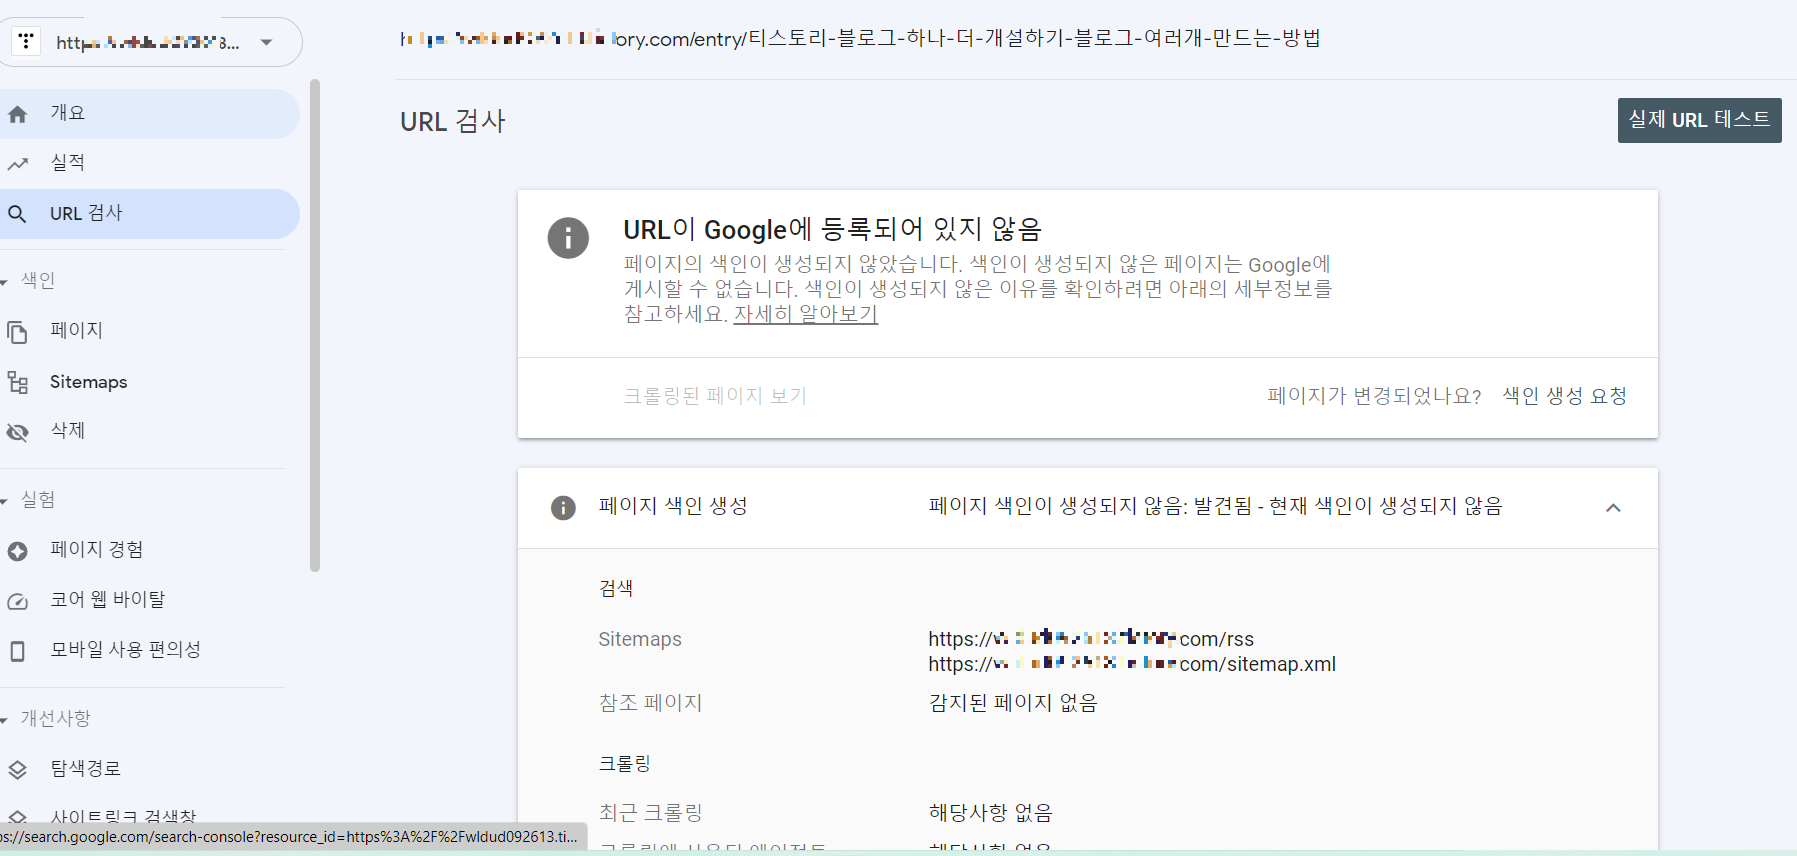
Task: Click the 최근 크롤링 label
Action: point(650,813)
